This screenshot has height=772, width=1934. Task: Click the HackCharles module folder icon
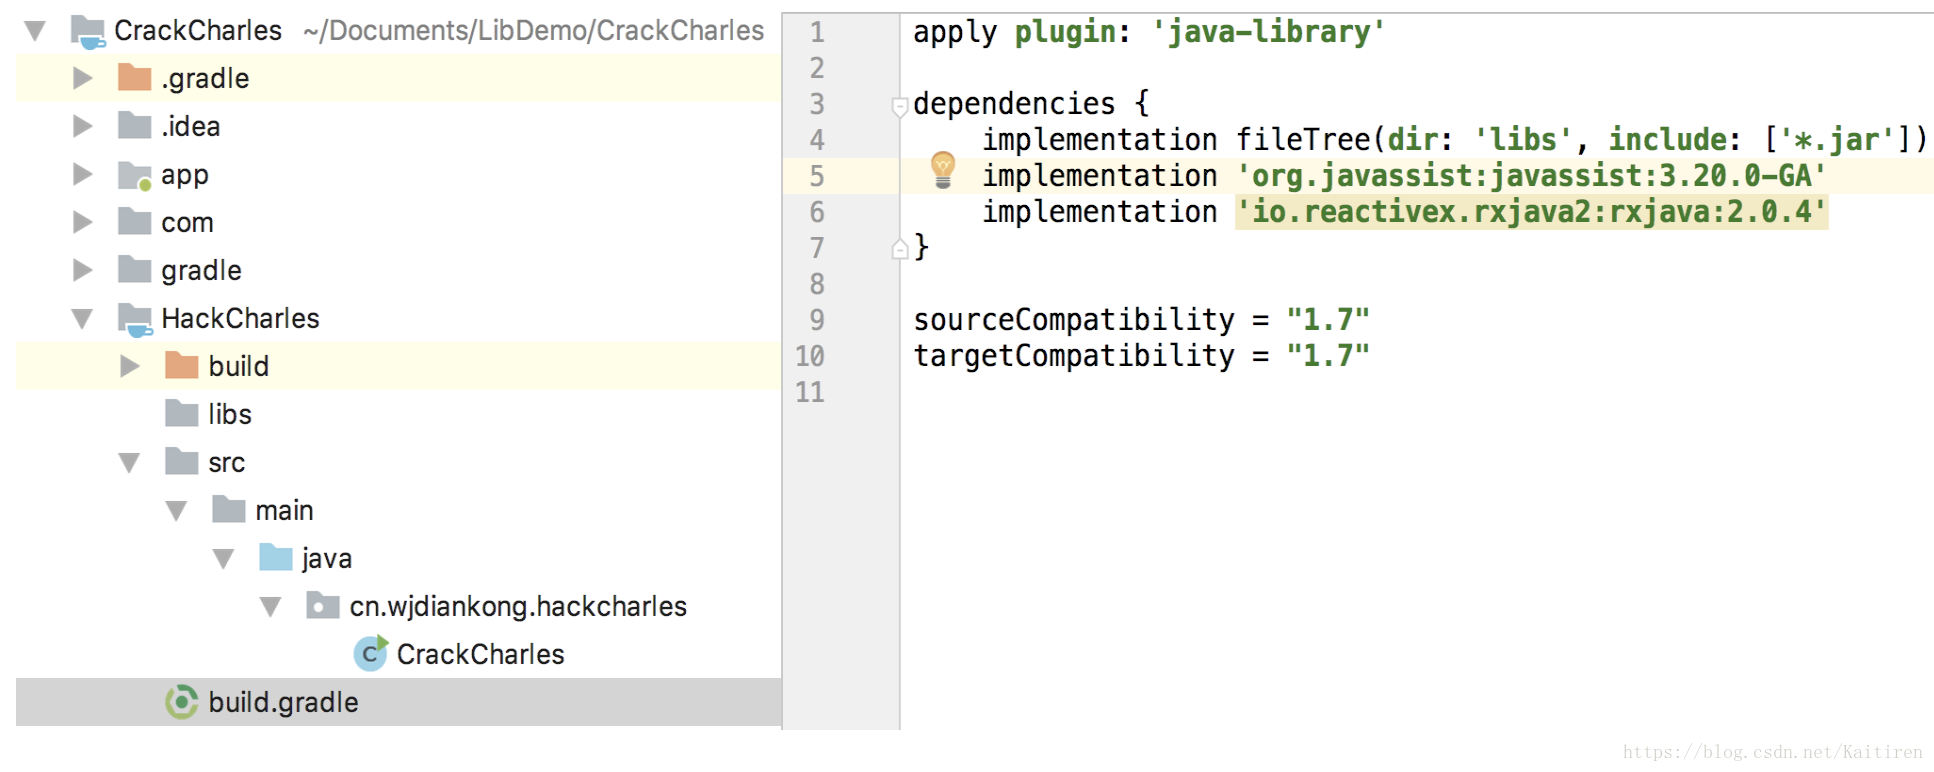point(135,320)
